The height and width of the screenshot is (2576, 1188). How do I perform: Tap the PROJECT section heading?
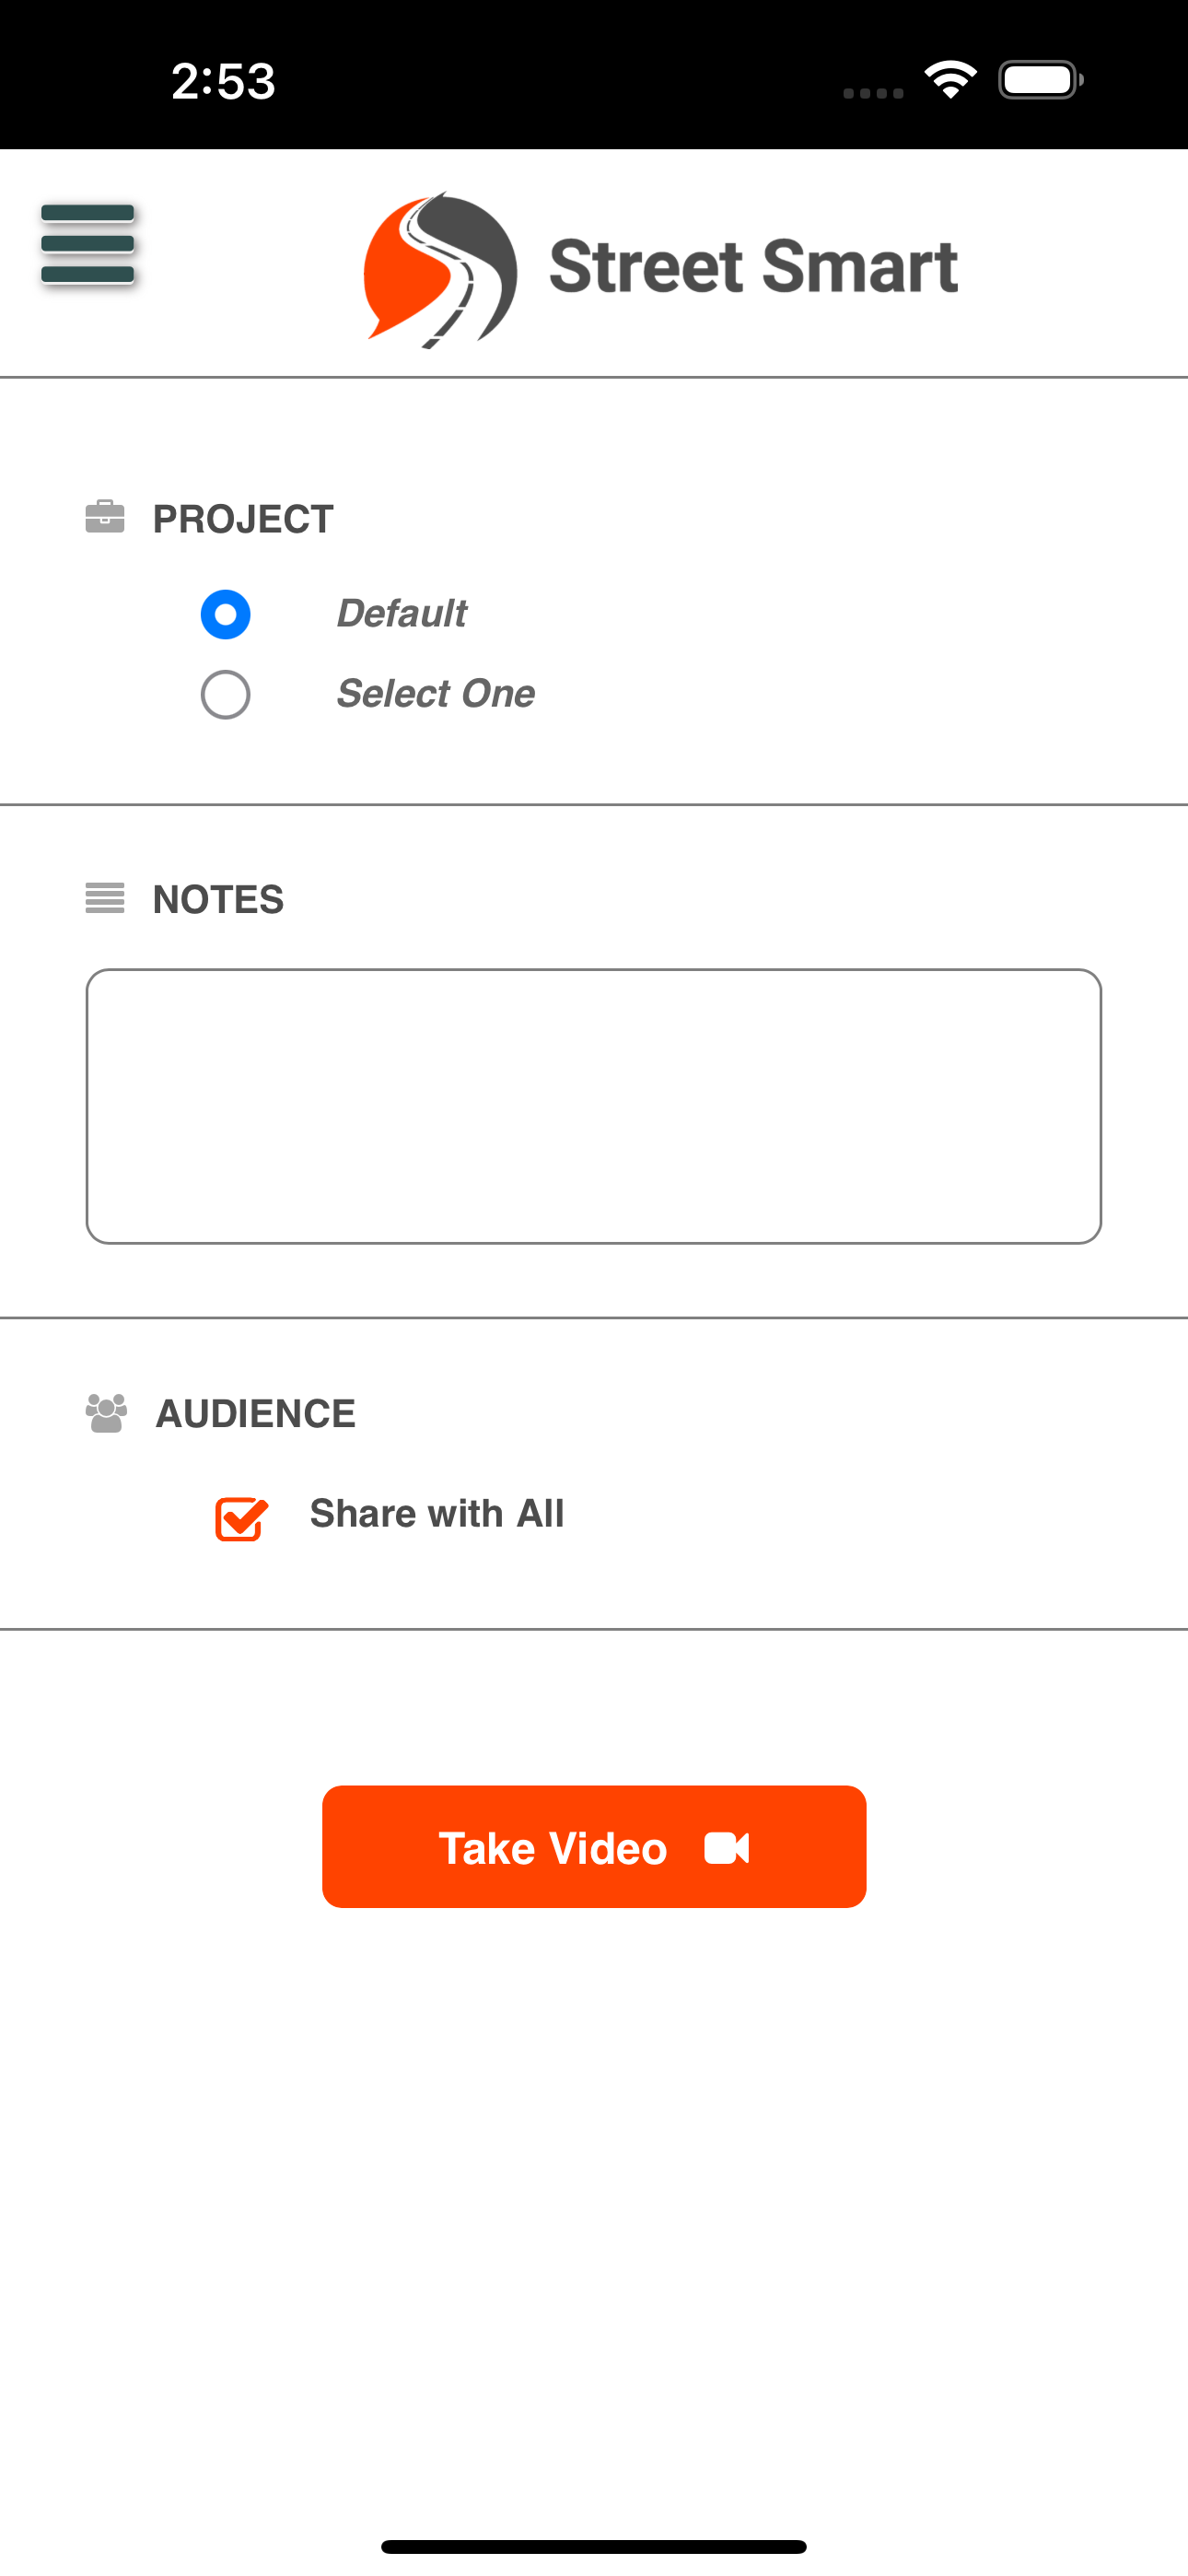point(243,519)
